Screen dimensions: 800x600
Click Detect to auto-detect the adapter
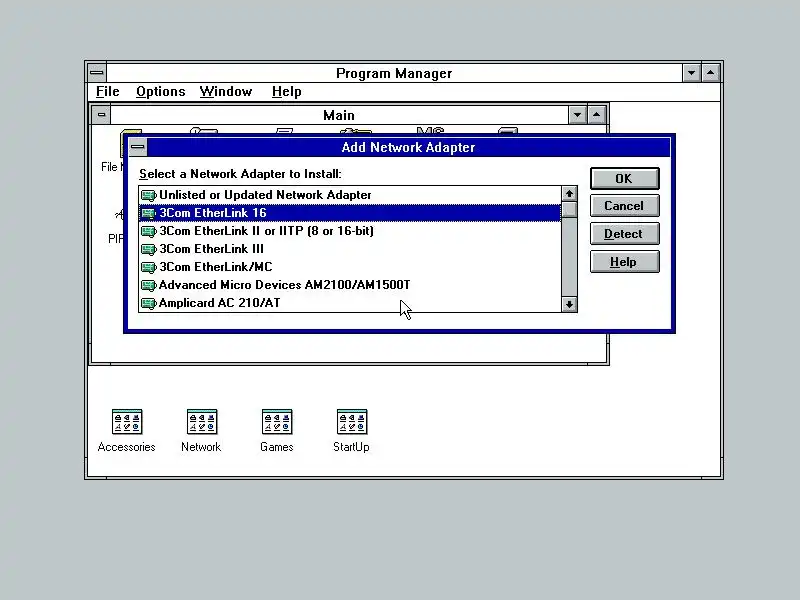click(624, 234)
